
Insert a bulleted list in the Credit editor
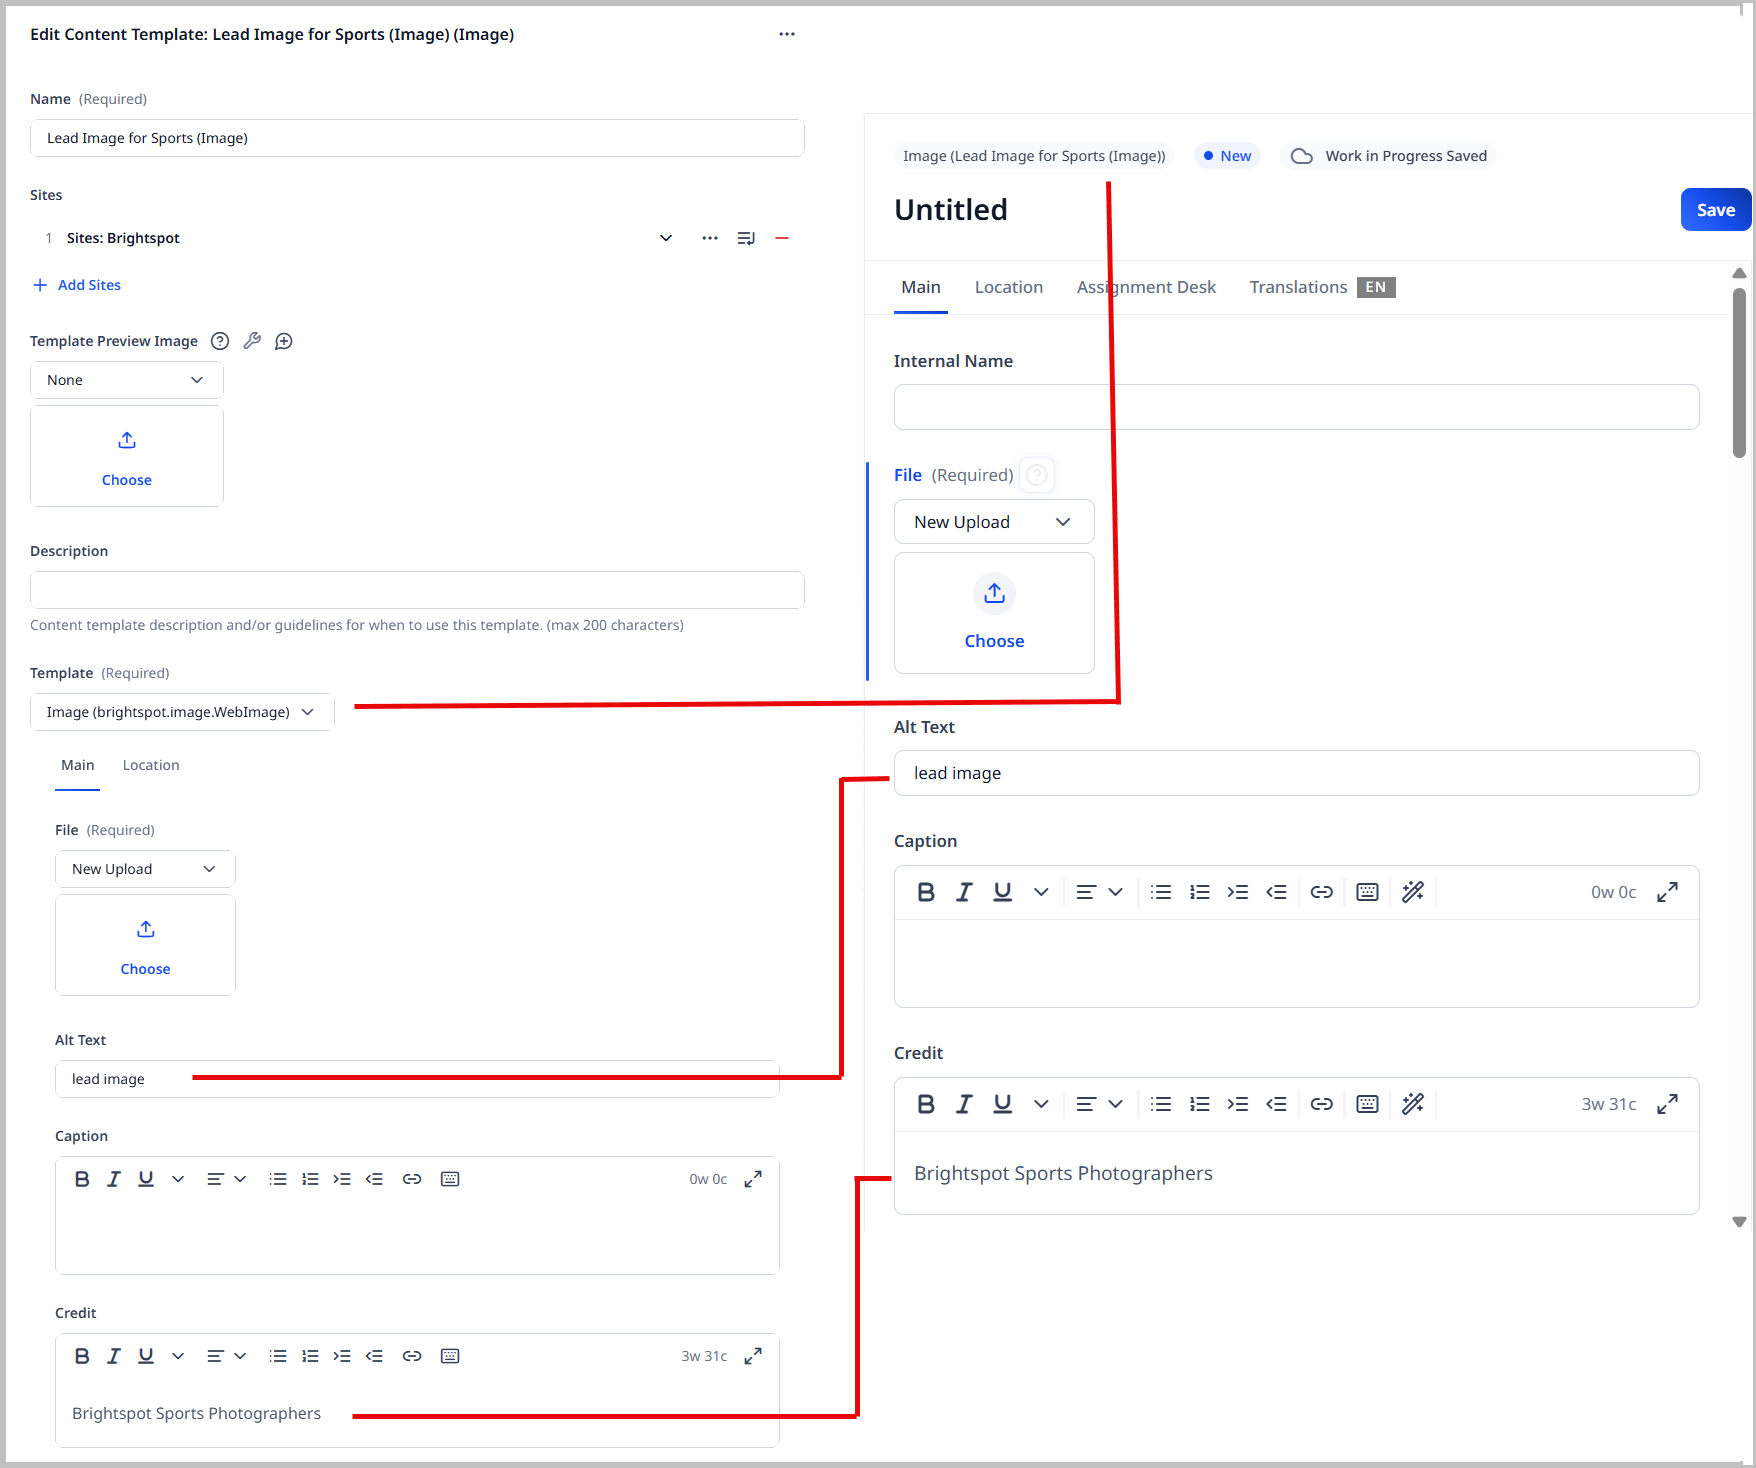pyautogui.click(x=1161, y=1103)
